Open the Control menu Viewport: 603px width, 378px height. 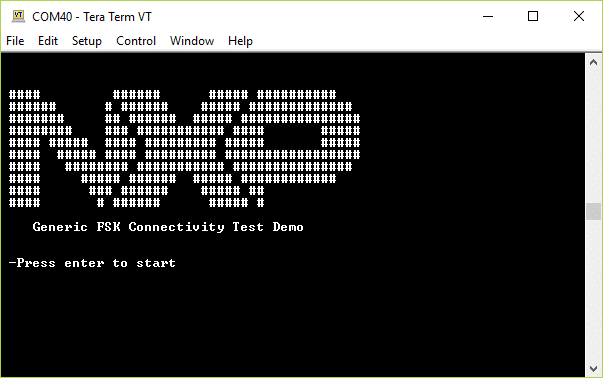click(136, 41)
